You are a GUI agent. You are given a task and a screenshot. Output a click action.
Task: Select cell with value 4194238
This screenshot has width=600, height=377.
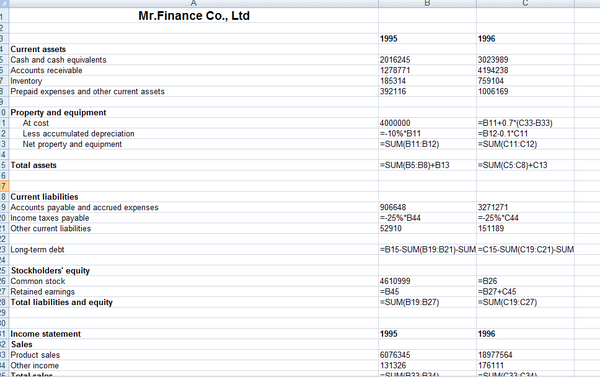coord(493,70)
